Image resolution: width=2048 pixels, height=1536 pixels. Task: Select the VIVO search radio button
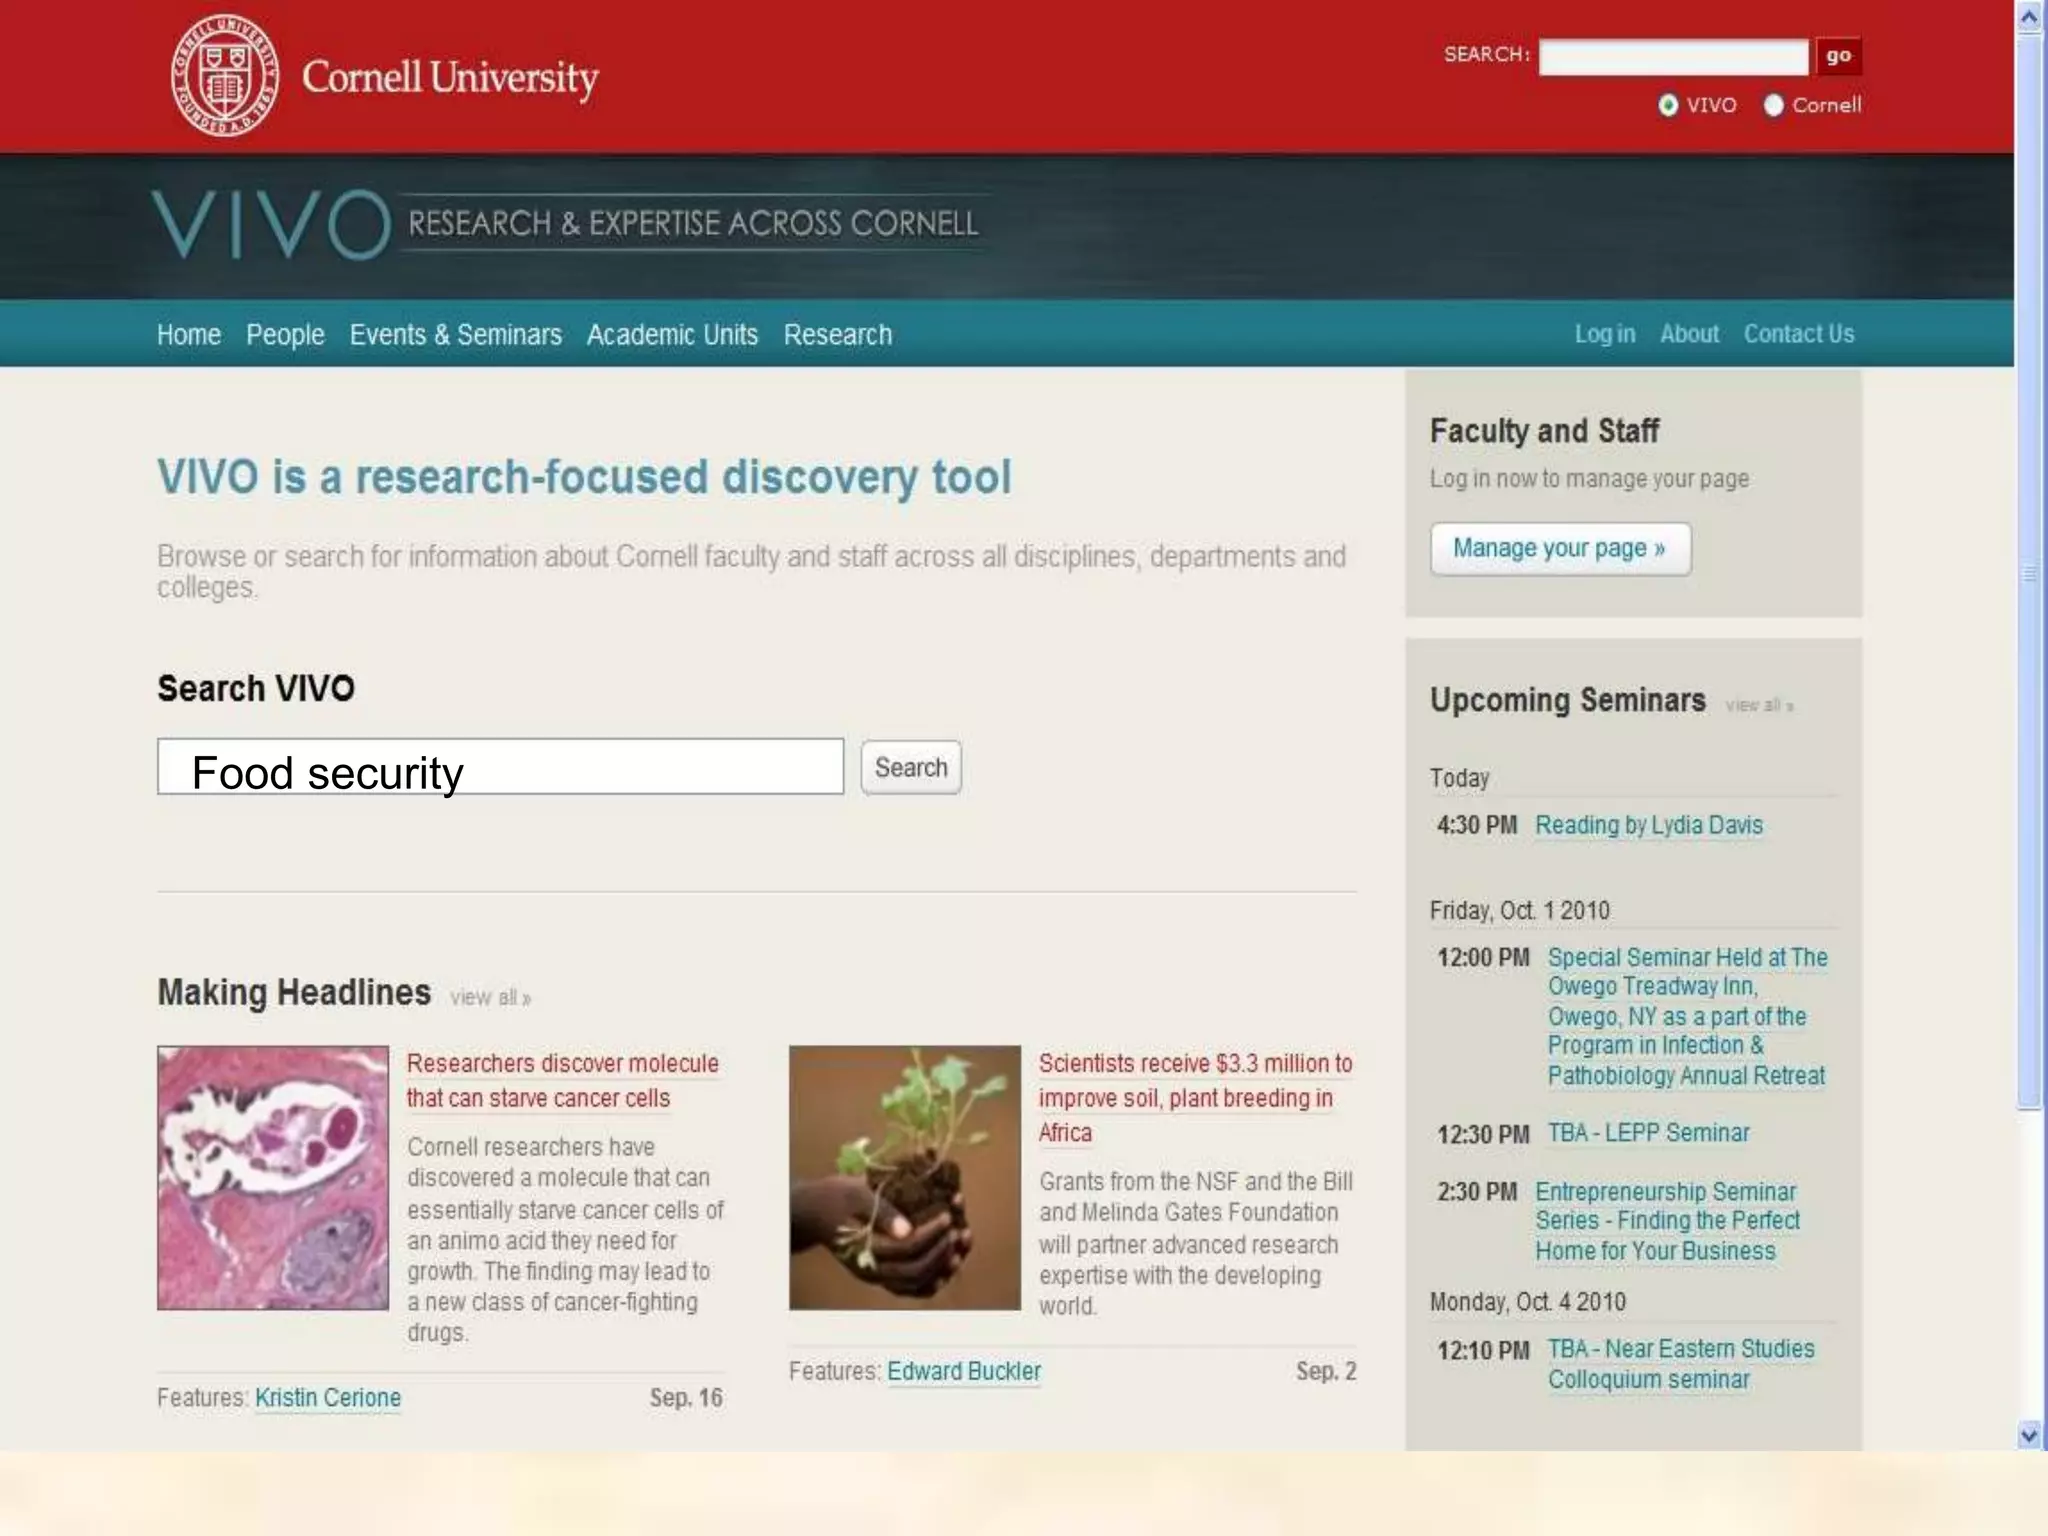click(x=1668, y=105)
